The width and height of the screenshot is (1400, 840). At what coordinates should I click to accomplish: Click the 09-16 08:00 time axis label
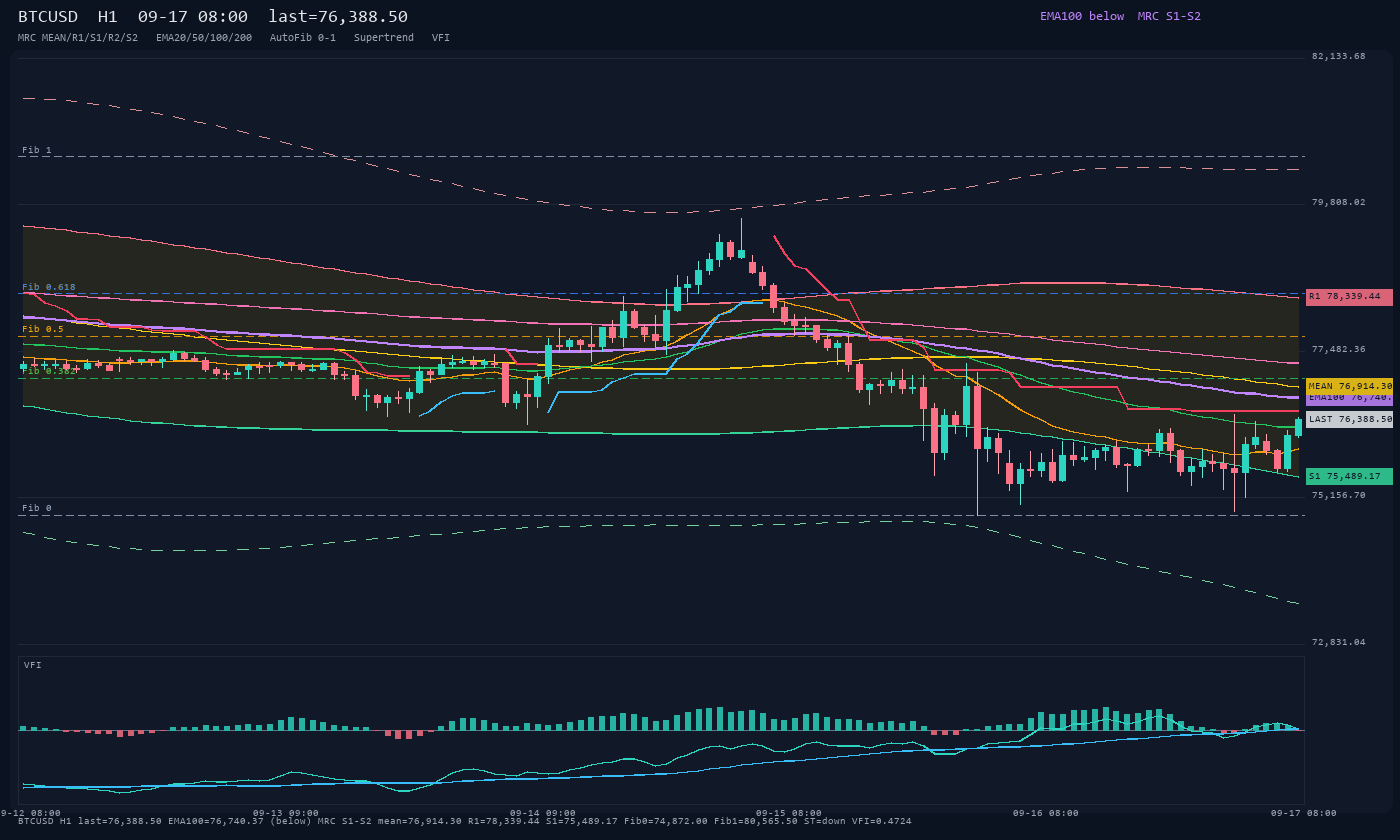[1046, 813]
